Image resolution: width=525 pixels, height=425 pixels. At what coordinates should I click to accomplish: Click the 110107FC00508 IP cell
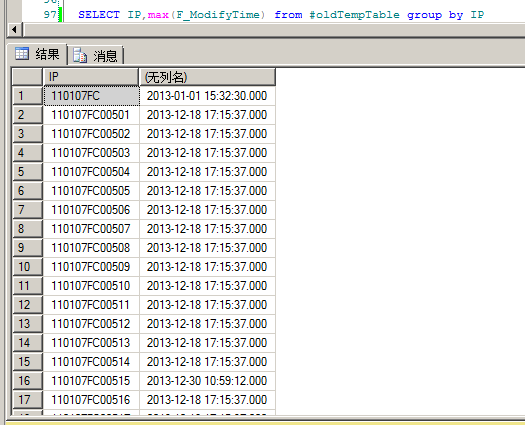pos(91,248)
